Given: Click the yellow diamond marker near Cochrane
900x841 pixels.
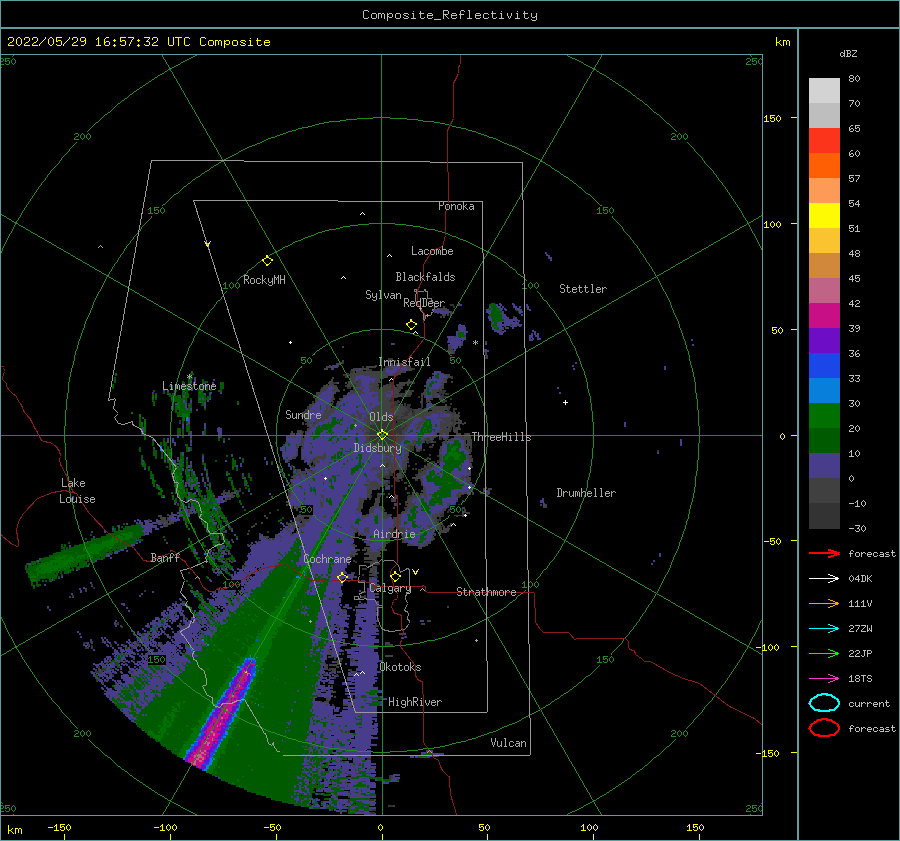Looking at the screenshot, I should click(x=342, y=577).
